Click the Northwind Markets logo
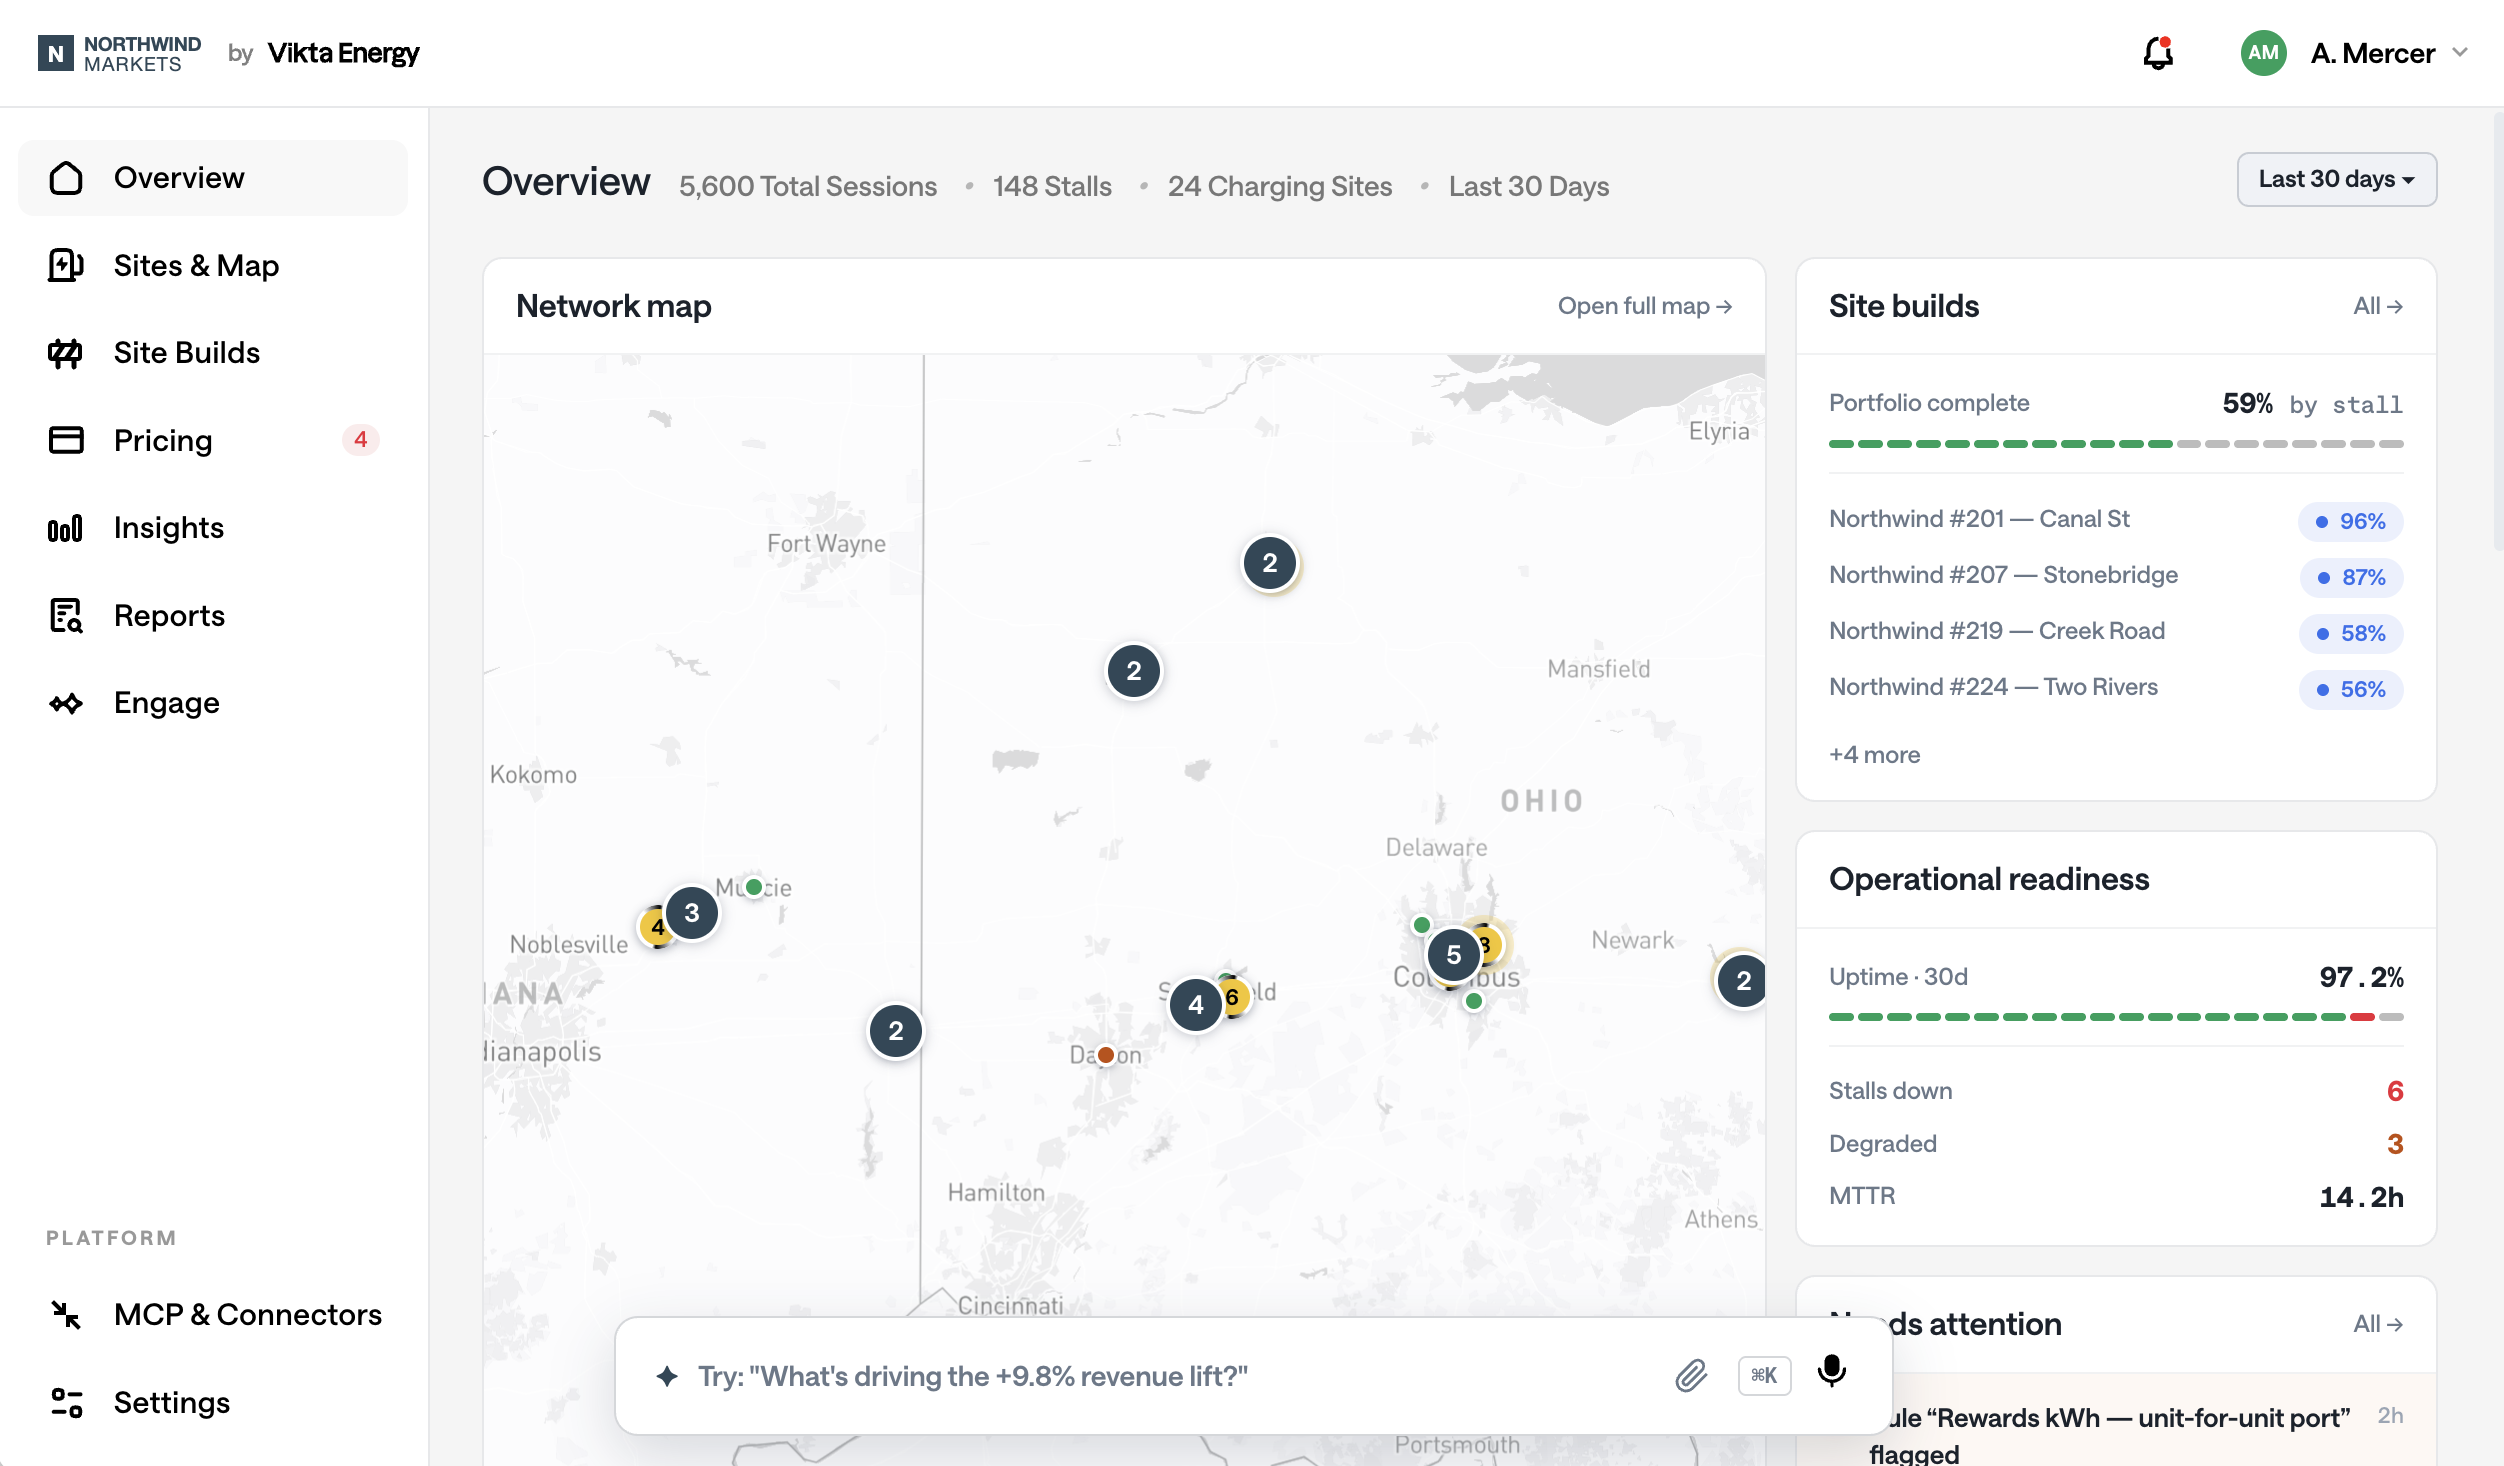The height and width of the screenshot is (1466, 2504). [x=120, y=53]
